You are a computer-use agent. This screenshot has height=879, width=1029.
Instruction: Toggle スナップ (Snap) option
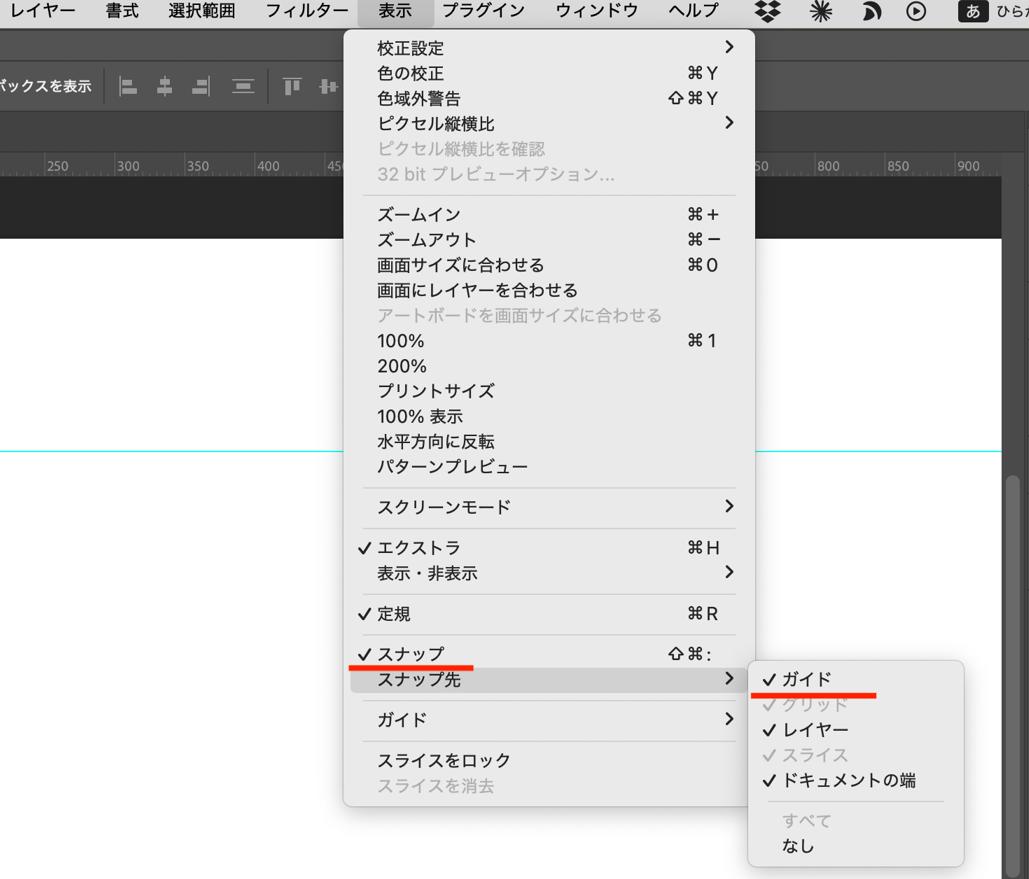tap(549, 654)
